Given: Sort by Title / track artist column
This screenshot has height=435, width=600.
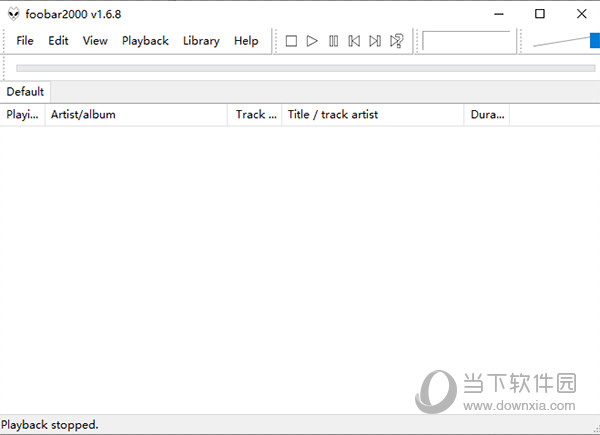Looking at the screenshot, I should tap(373, 114).
